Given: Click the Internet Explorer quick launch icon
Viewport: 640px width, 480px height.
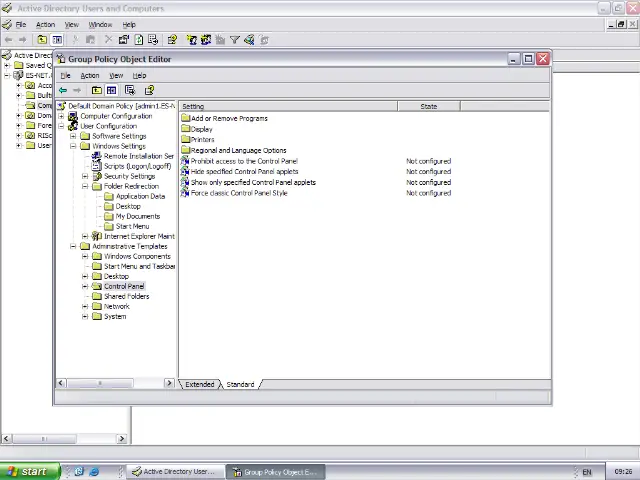Looking at the screenshot, I should [x=94, y=471].
